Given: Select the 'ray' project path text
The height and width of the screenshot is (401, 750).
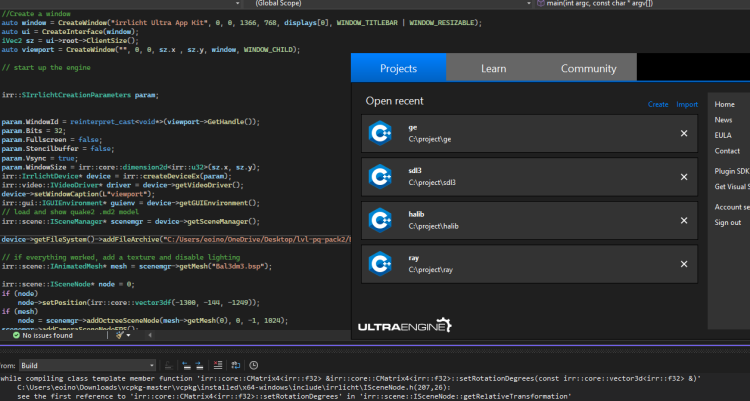Looking at the screenshot, I should [430, 270].
